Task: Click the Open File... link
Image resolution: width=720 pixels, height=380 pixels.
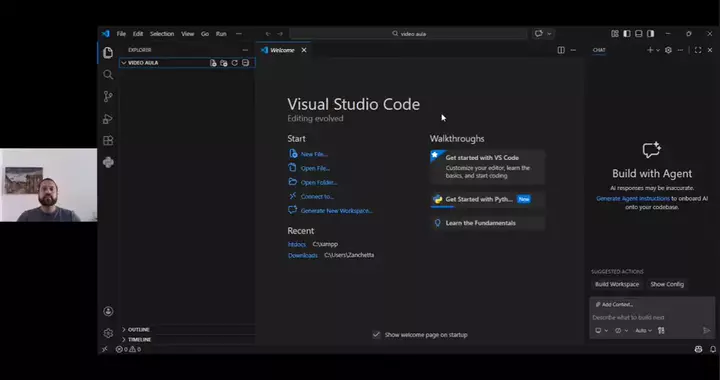Action: click(315, 168)
